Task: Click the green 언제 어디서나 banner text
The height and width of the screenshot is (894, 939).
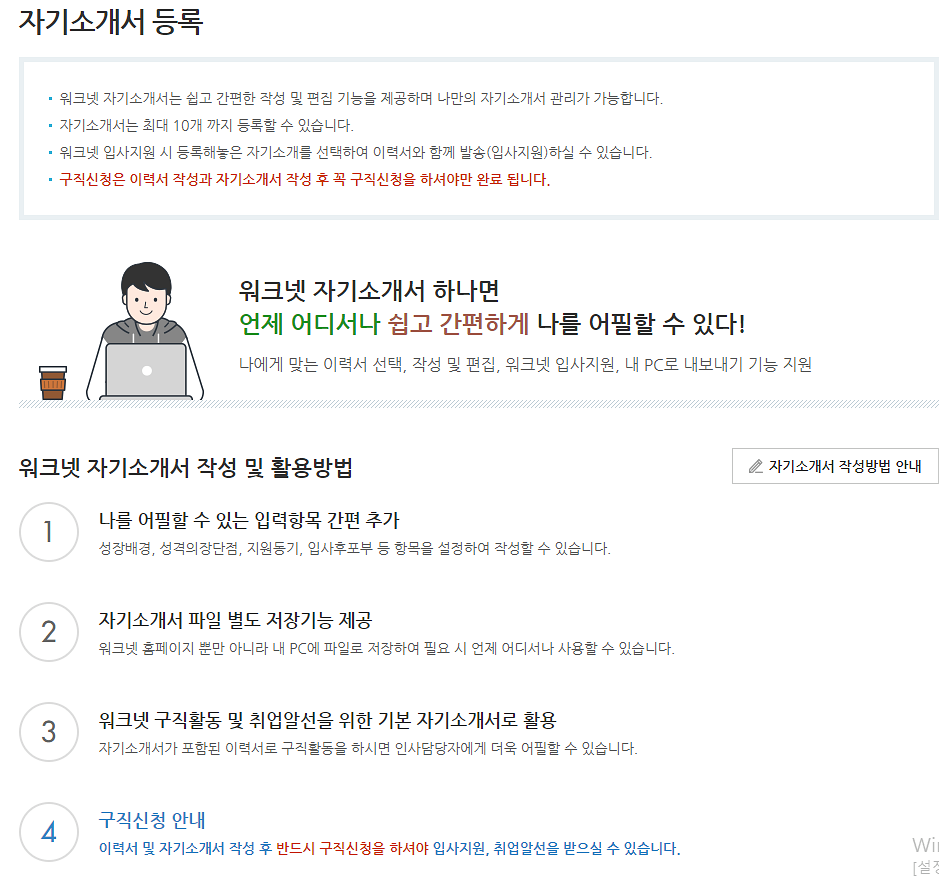Action: [310, 324]
